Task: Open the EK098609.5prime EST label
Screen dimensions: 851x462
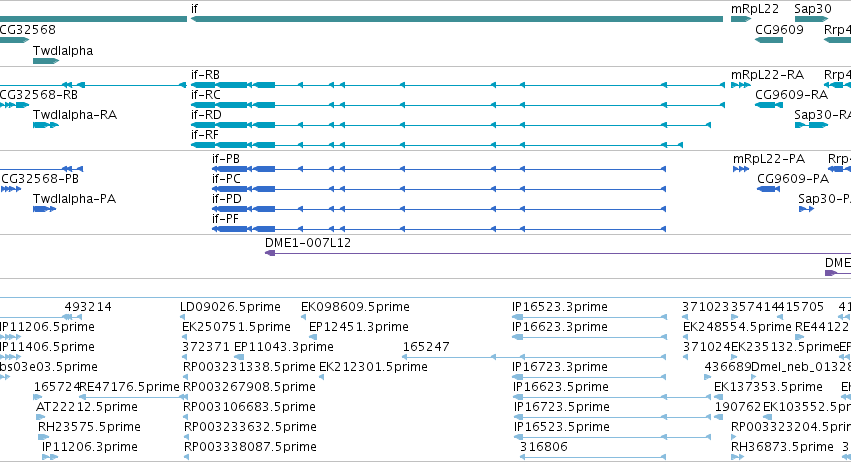Action: pos(355,307)
